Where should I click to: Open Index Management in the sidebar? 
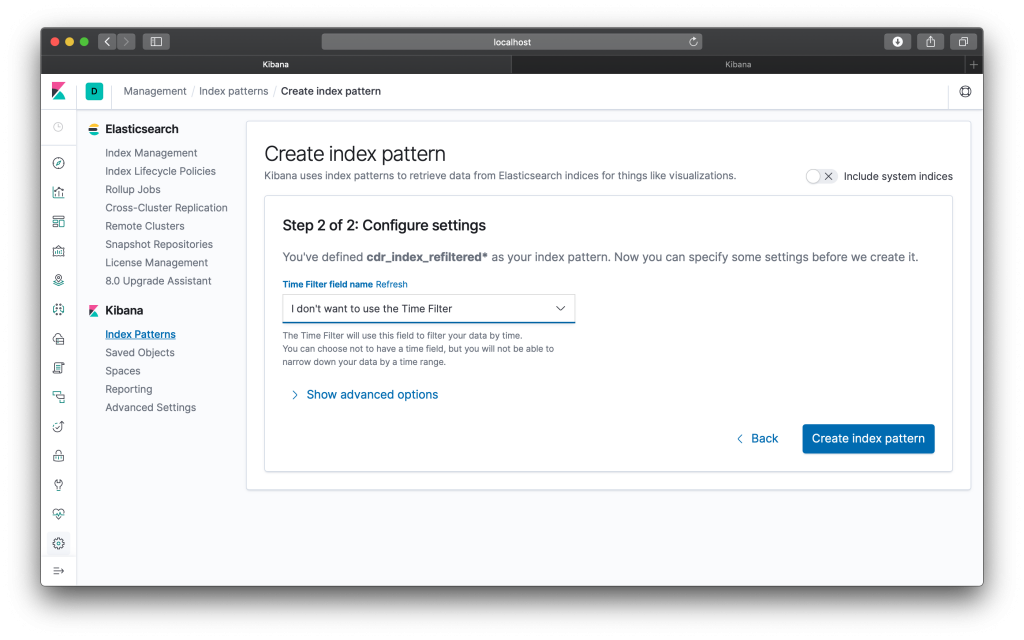pyautogui.click(x=151, y=153)
